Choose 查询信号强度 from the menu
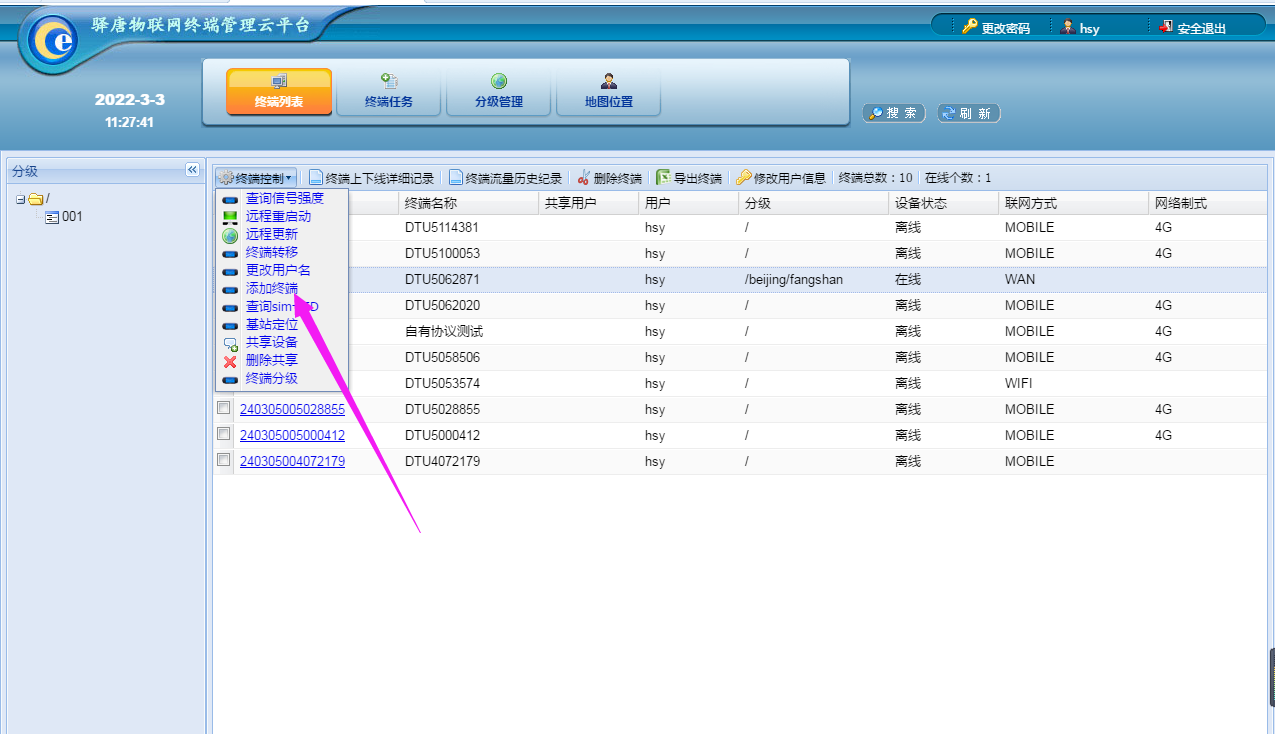This screenshot has width=1275, height=734. tap(285, 198)
